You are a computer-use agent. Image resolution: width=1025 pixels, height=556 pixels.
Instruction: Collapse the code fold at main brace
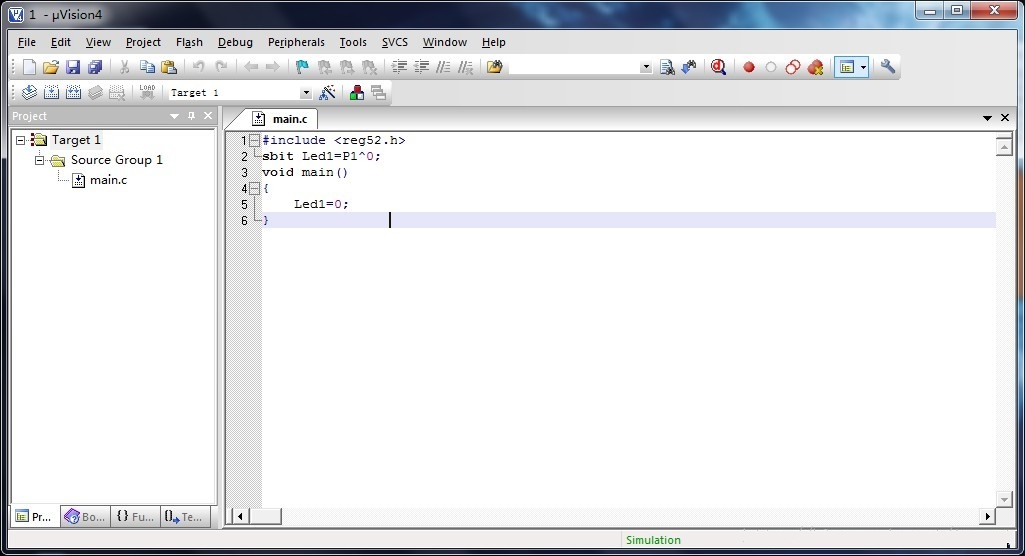pyautogui.click(x=254, y=189)
